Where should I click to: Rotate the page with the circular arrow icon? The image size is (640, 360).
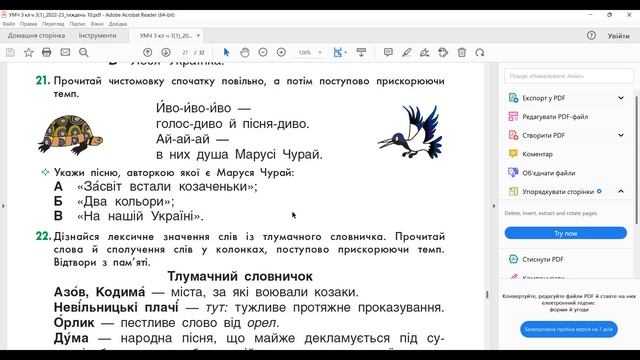click(x=480, y=52)
